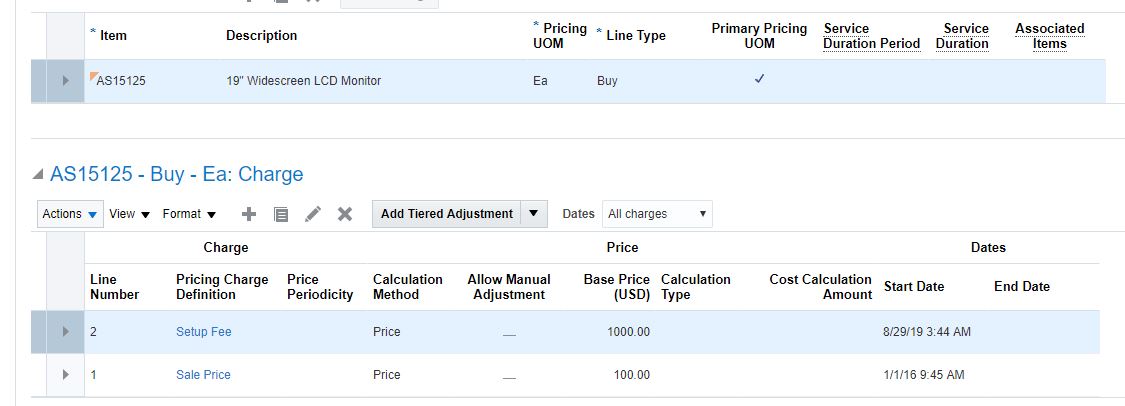Viewport: 1125px width, 406px height.
Task: Click the Allow Manual Adjustment column header
Action: (x=509, y=287)
